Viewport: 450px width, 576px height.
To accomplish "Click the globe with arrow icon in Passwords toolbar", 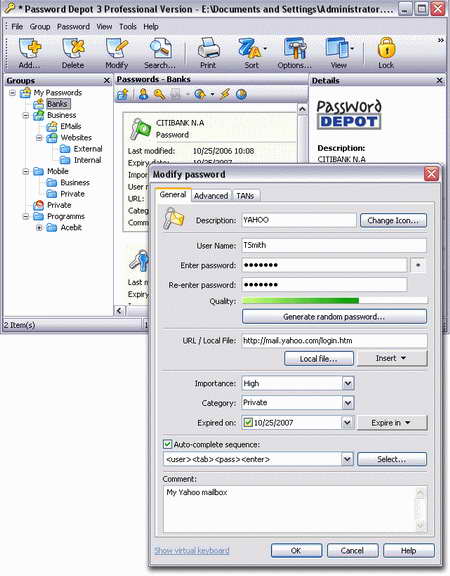I will pos(200,94).
